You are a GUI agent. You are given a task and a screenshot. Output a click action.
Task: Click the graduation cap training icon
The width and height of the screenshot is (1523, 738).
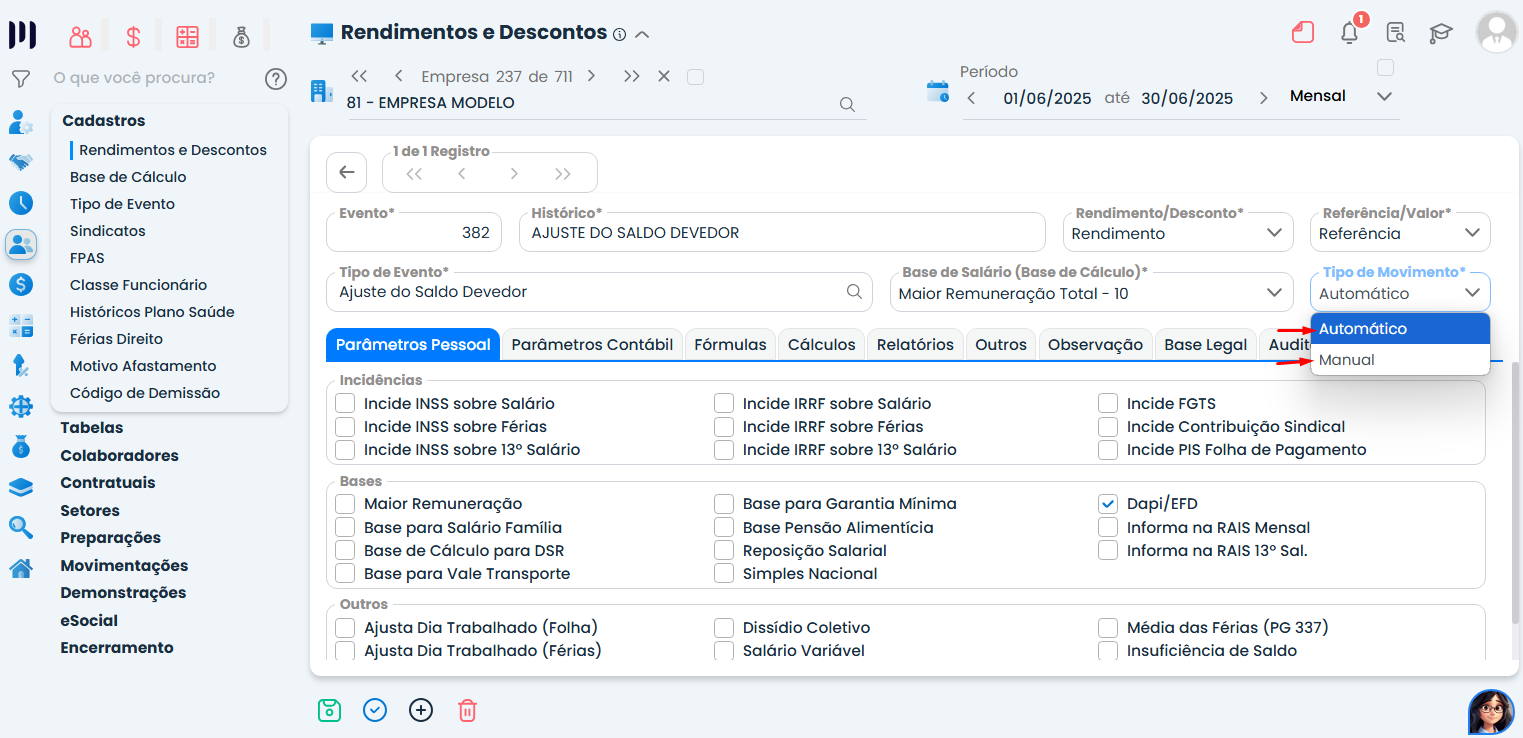coord(1440,33)
